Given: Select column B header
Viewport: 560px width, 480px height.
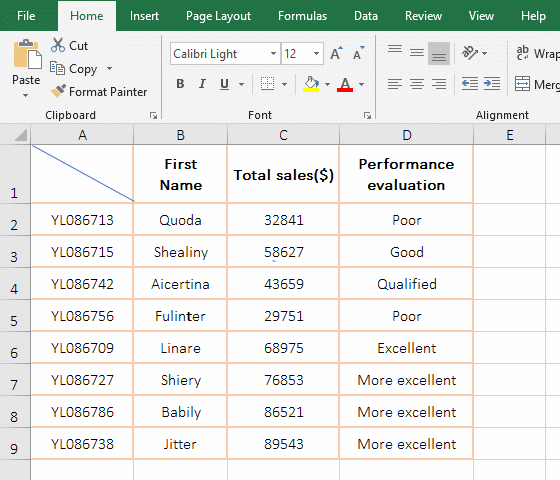Looking at the screenshot, I should coord(180,135).
